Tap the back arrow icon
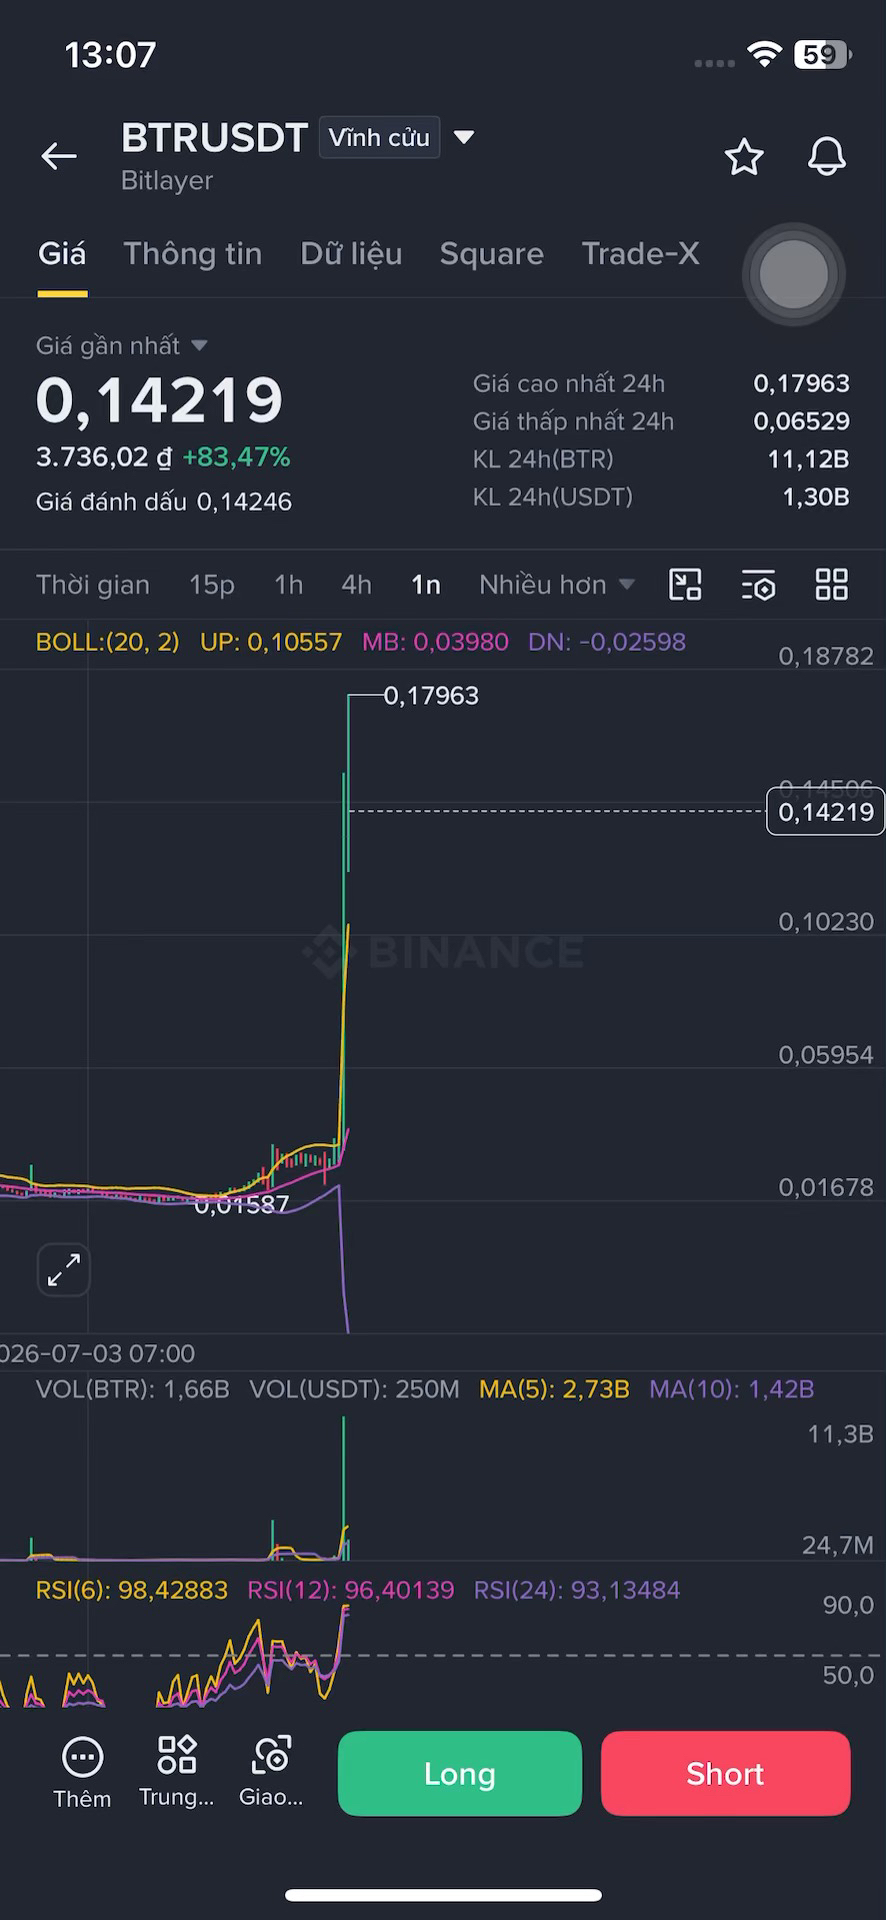The width and height of the screenshot is (886, 1920). pos(59,156)
